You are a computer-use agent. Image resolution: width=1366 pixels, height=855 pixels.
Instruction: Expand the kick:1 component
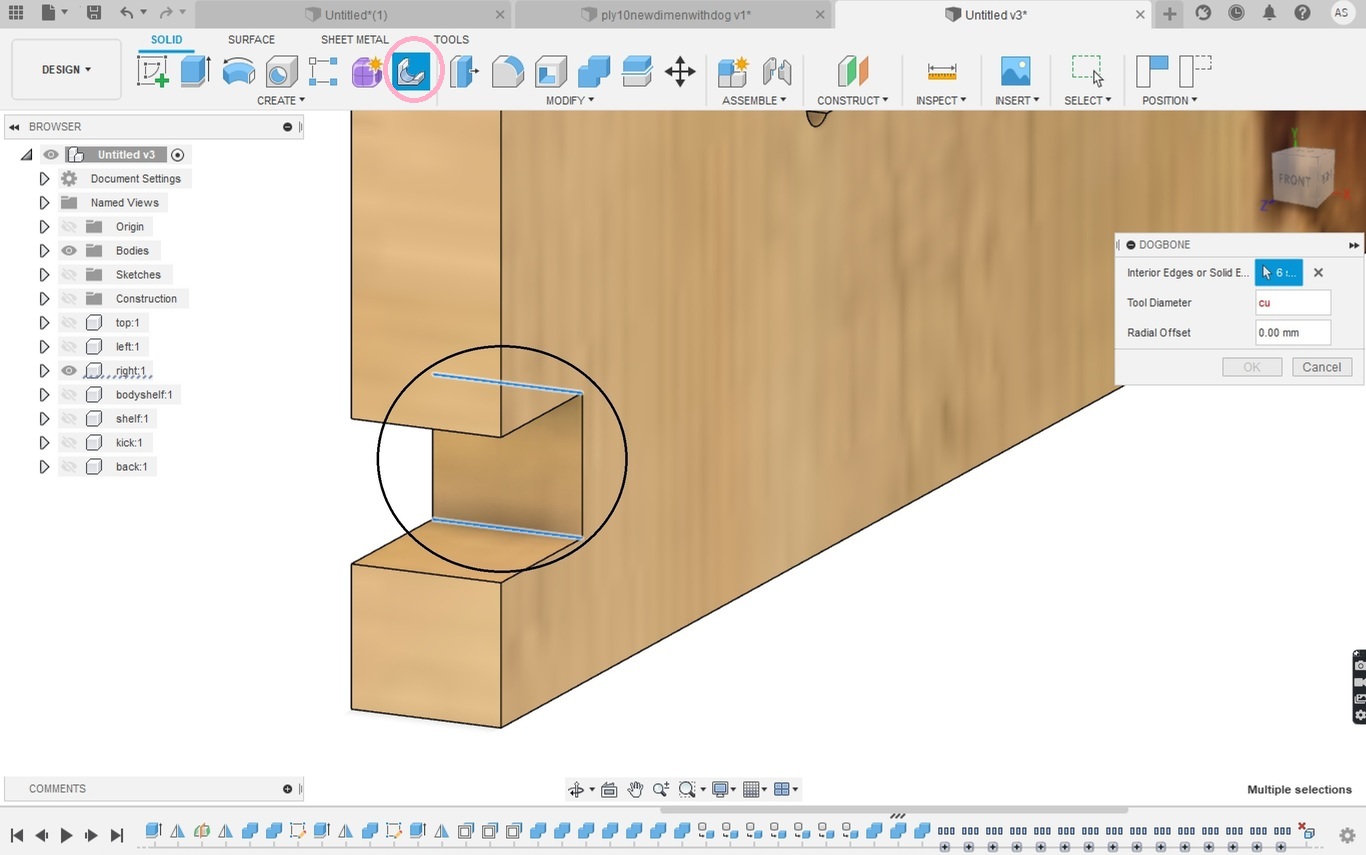44,443
